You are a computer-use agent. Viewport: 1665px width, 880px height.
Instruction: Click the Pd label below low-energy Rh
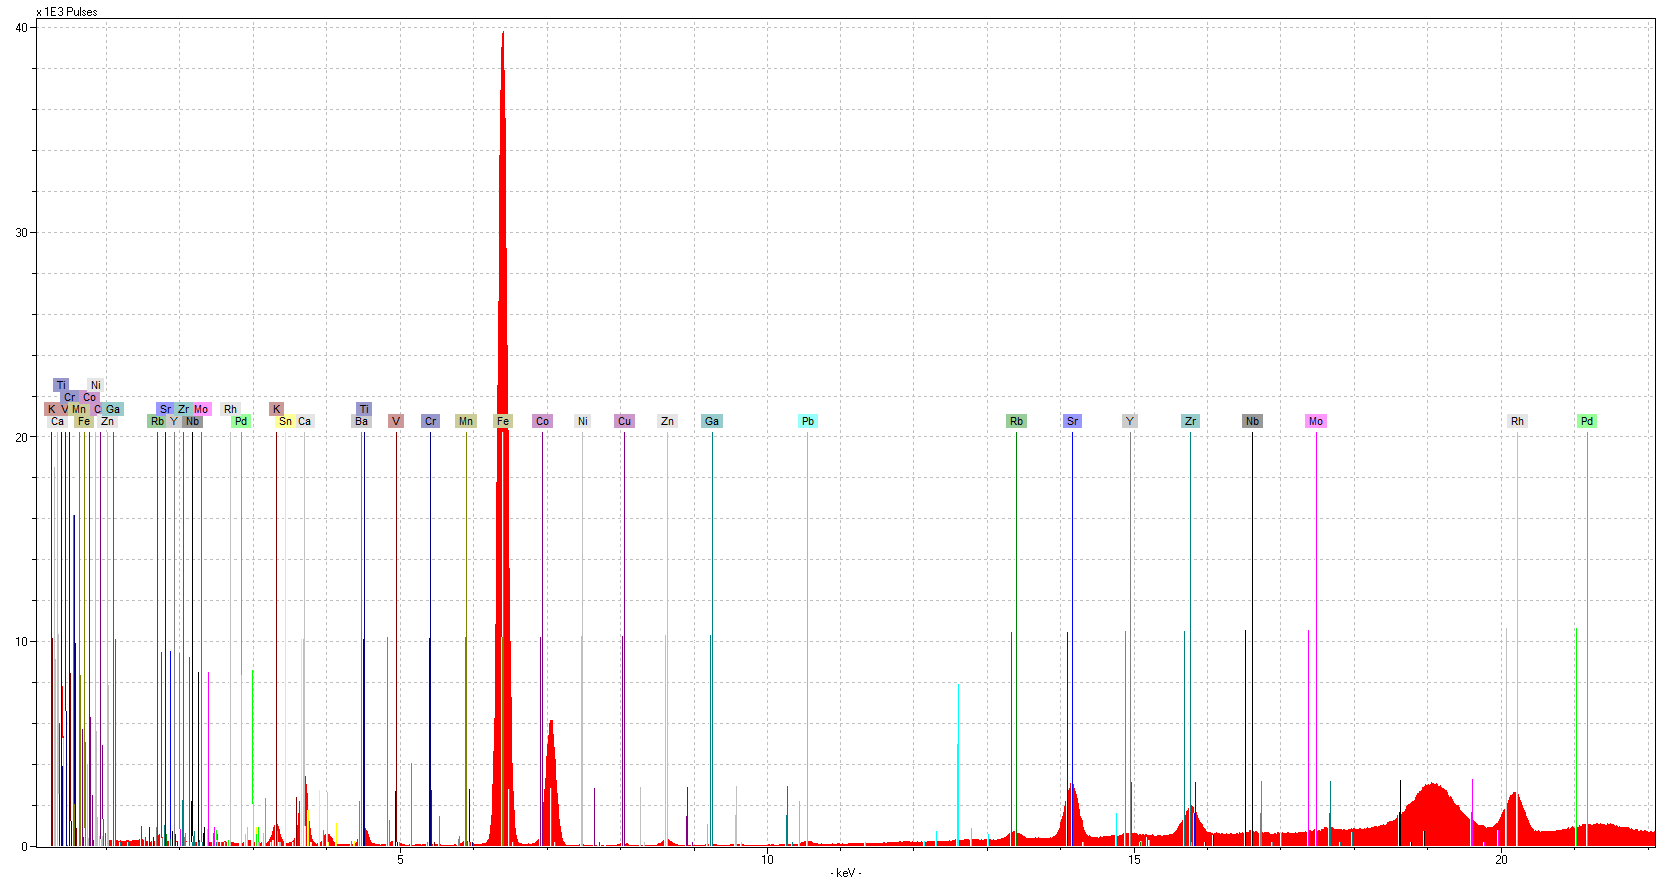coord(241,421)
